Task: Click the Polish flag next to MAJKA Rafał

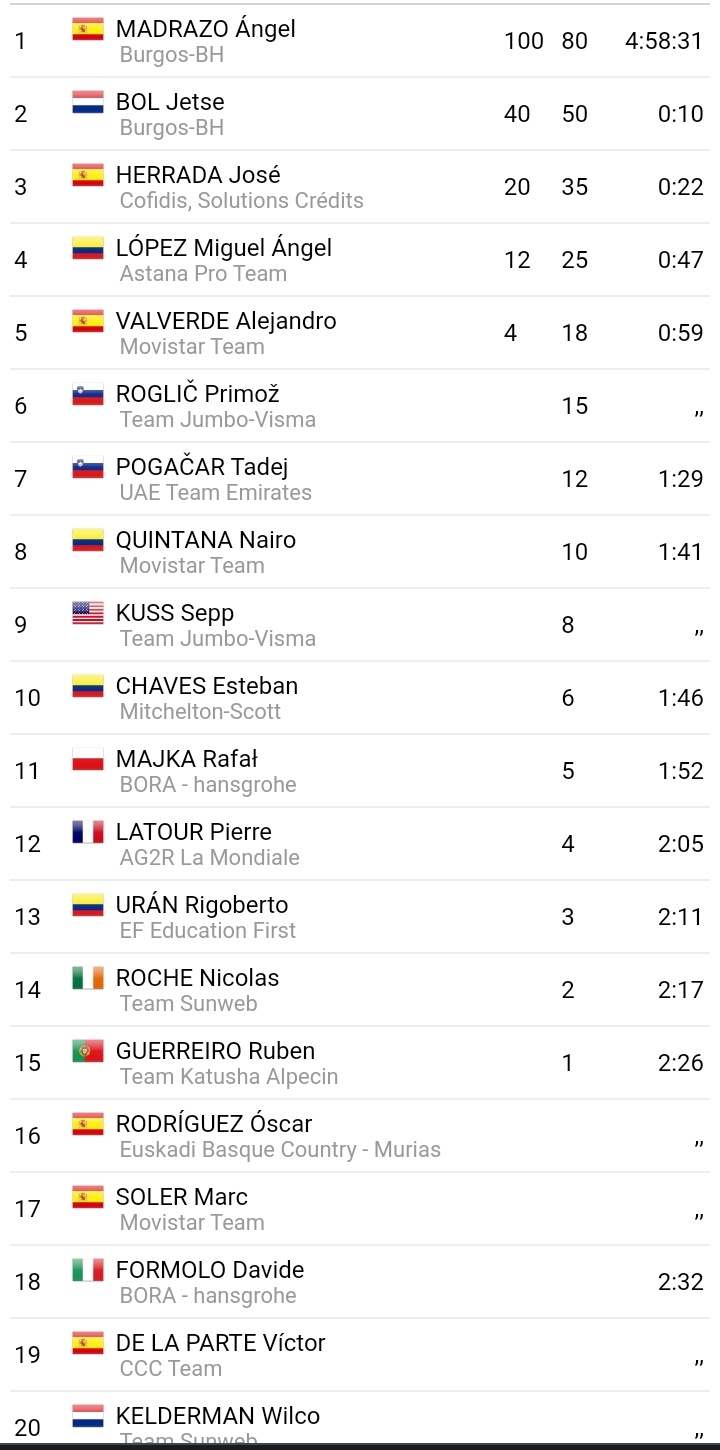Action: pos(88,760)
